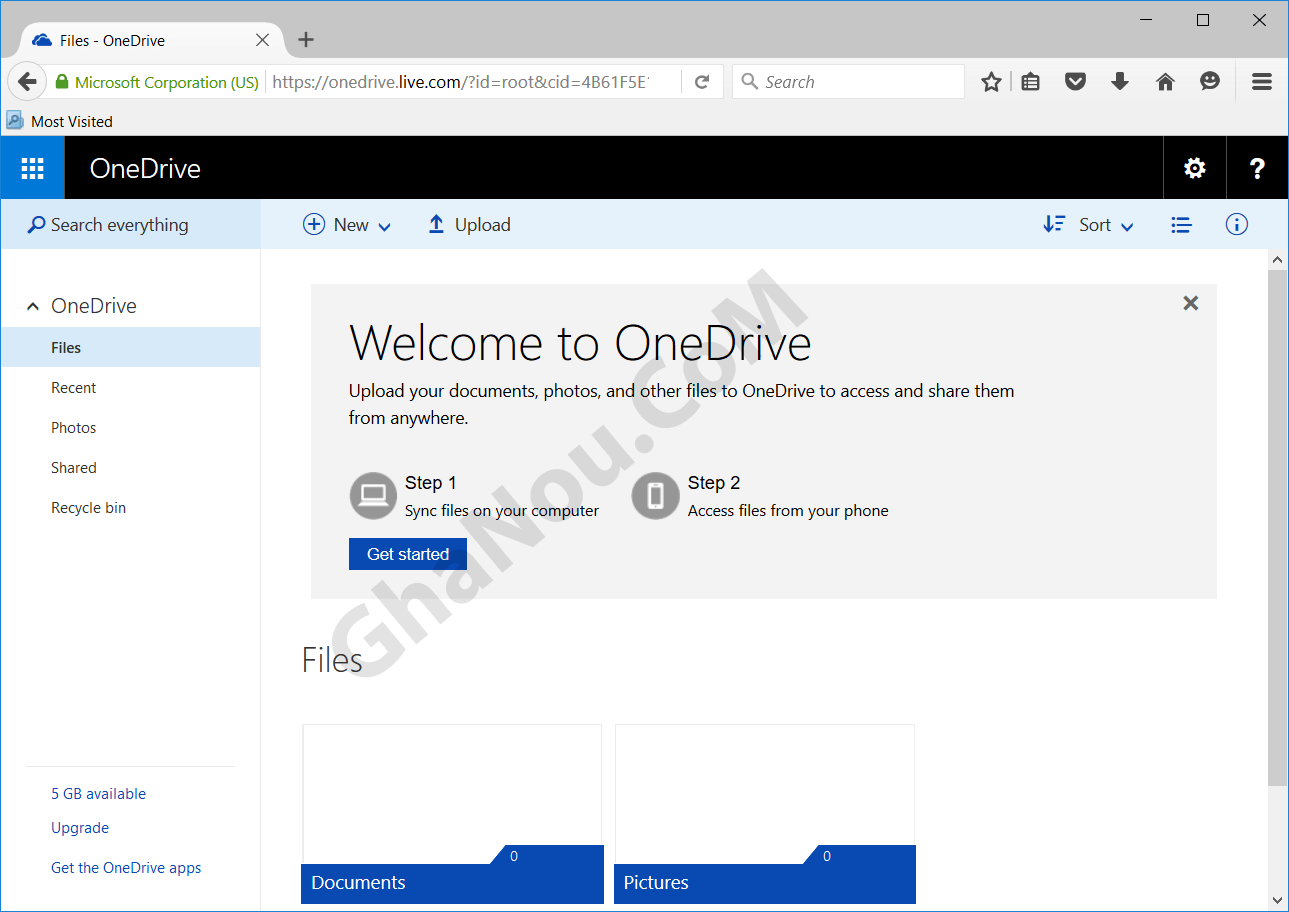Click the New plus circle icon
Screen dimensions: 1289x912
314,224
